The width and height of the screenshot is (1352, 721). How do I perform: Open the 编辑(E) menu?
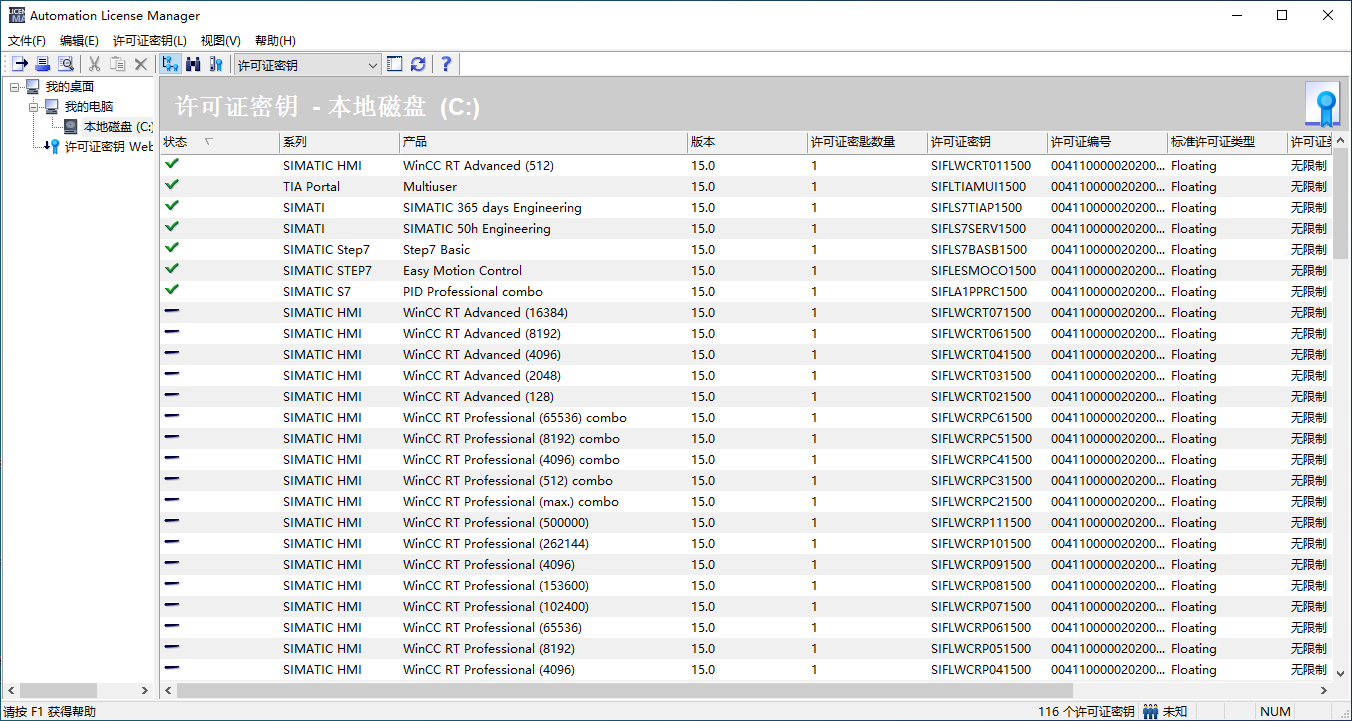pyautogui.click(x=79, y=41)
